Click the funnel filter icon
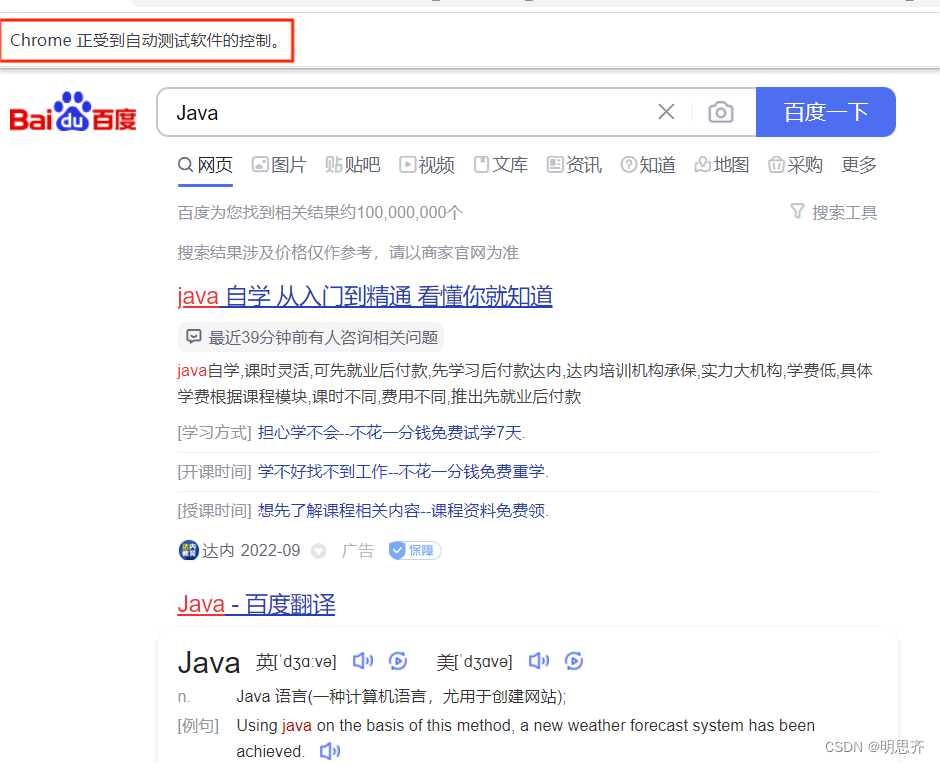 (x=797, y=211)
